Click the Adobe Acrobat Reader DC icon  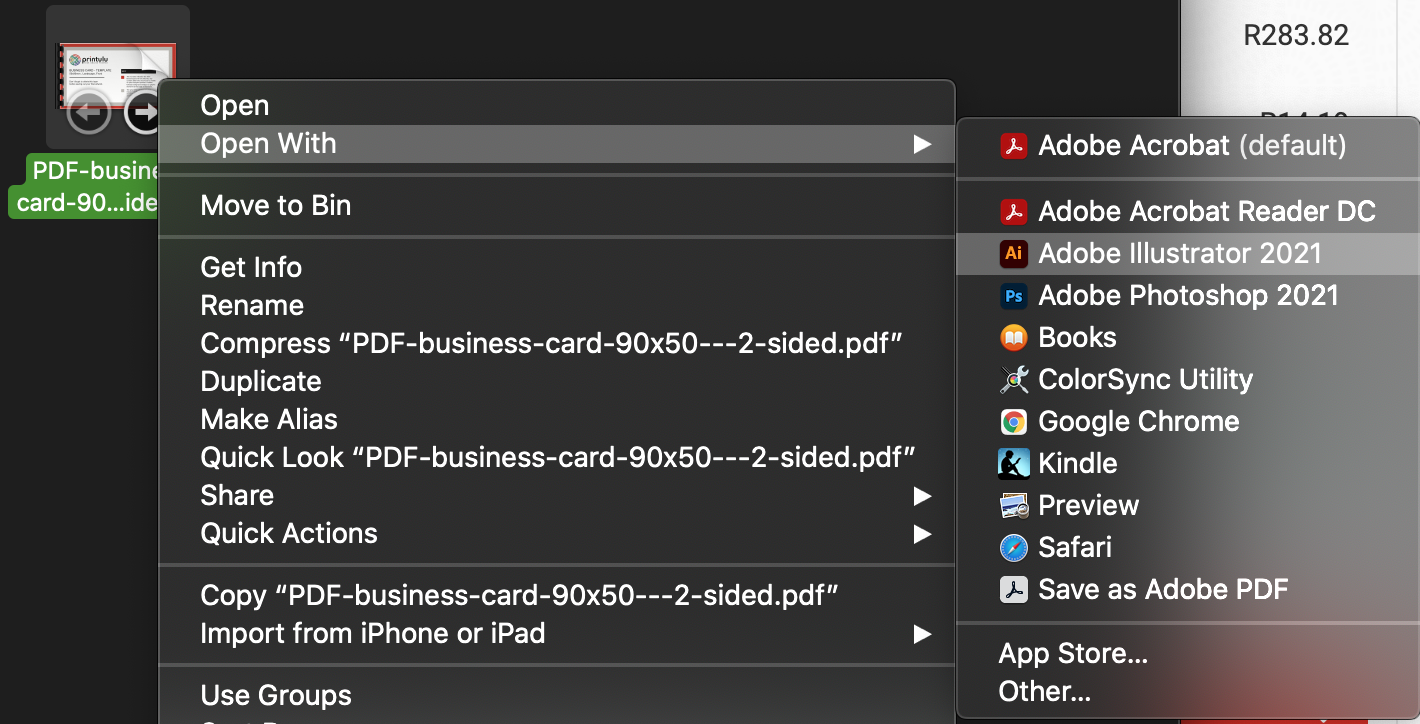[1014, 212]
